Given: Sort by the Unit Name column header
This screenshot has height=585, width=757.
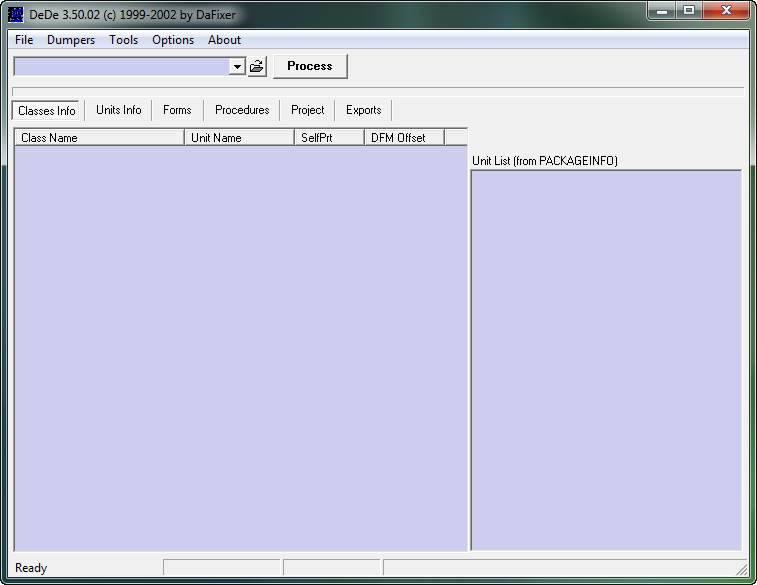Looking at the screenshot, I should click(239, 138).
